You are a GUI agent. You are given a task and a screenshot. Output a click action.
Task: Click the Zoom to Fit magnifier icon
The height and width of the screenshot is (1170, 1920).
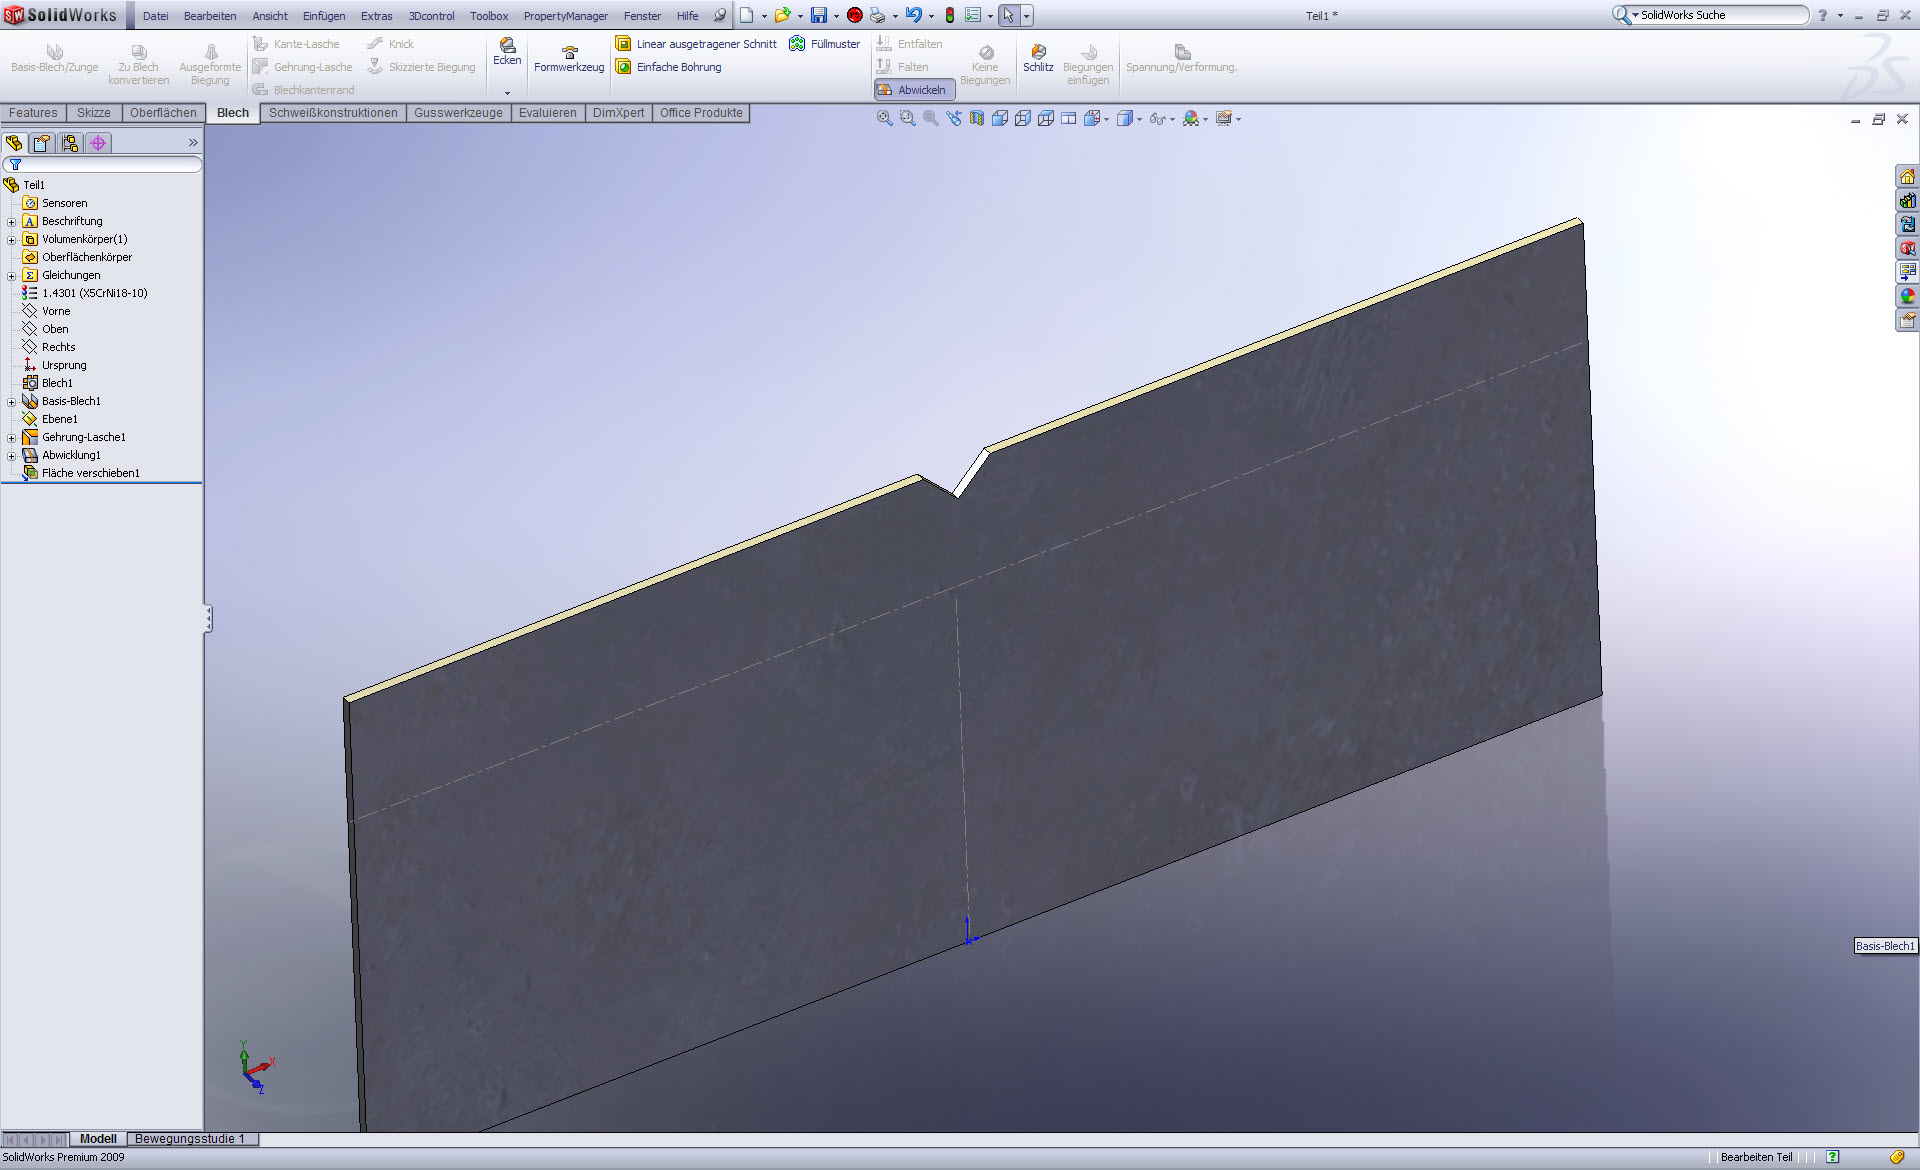point(884,118)
